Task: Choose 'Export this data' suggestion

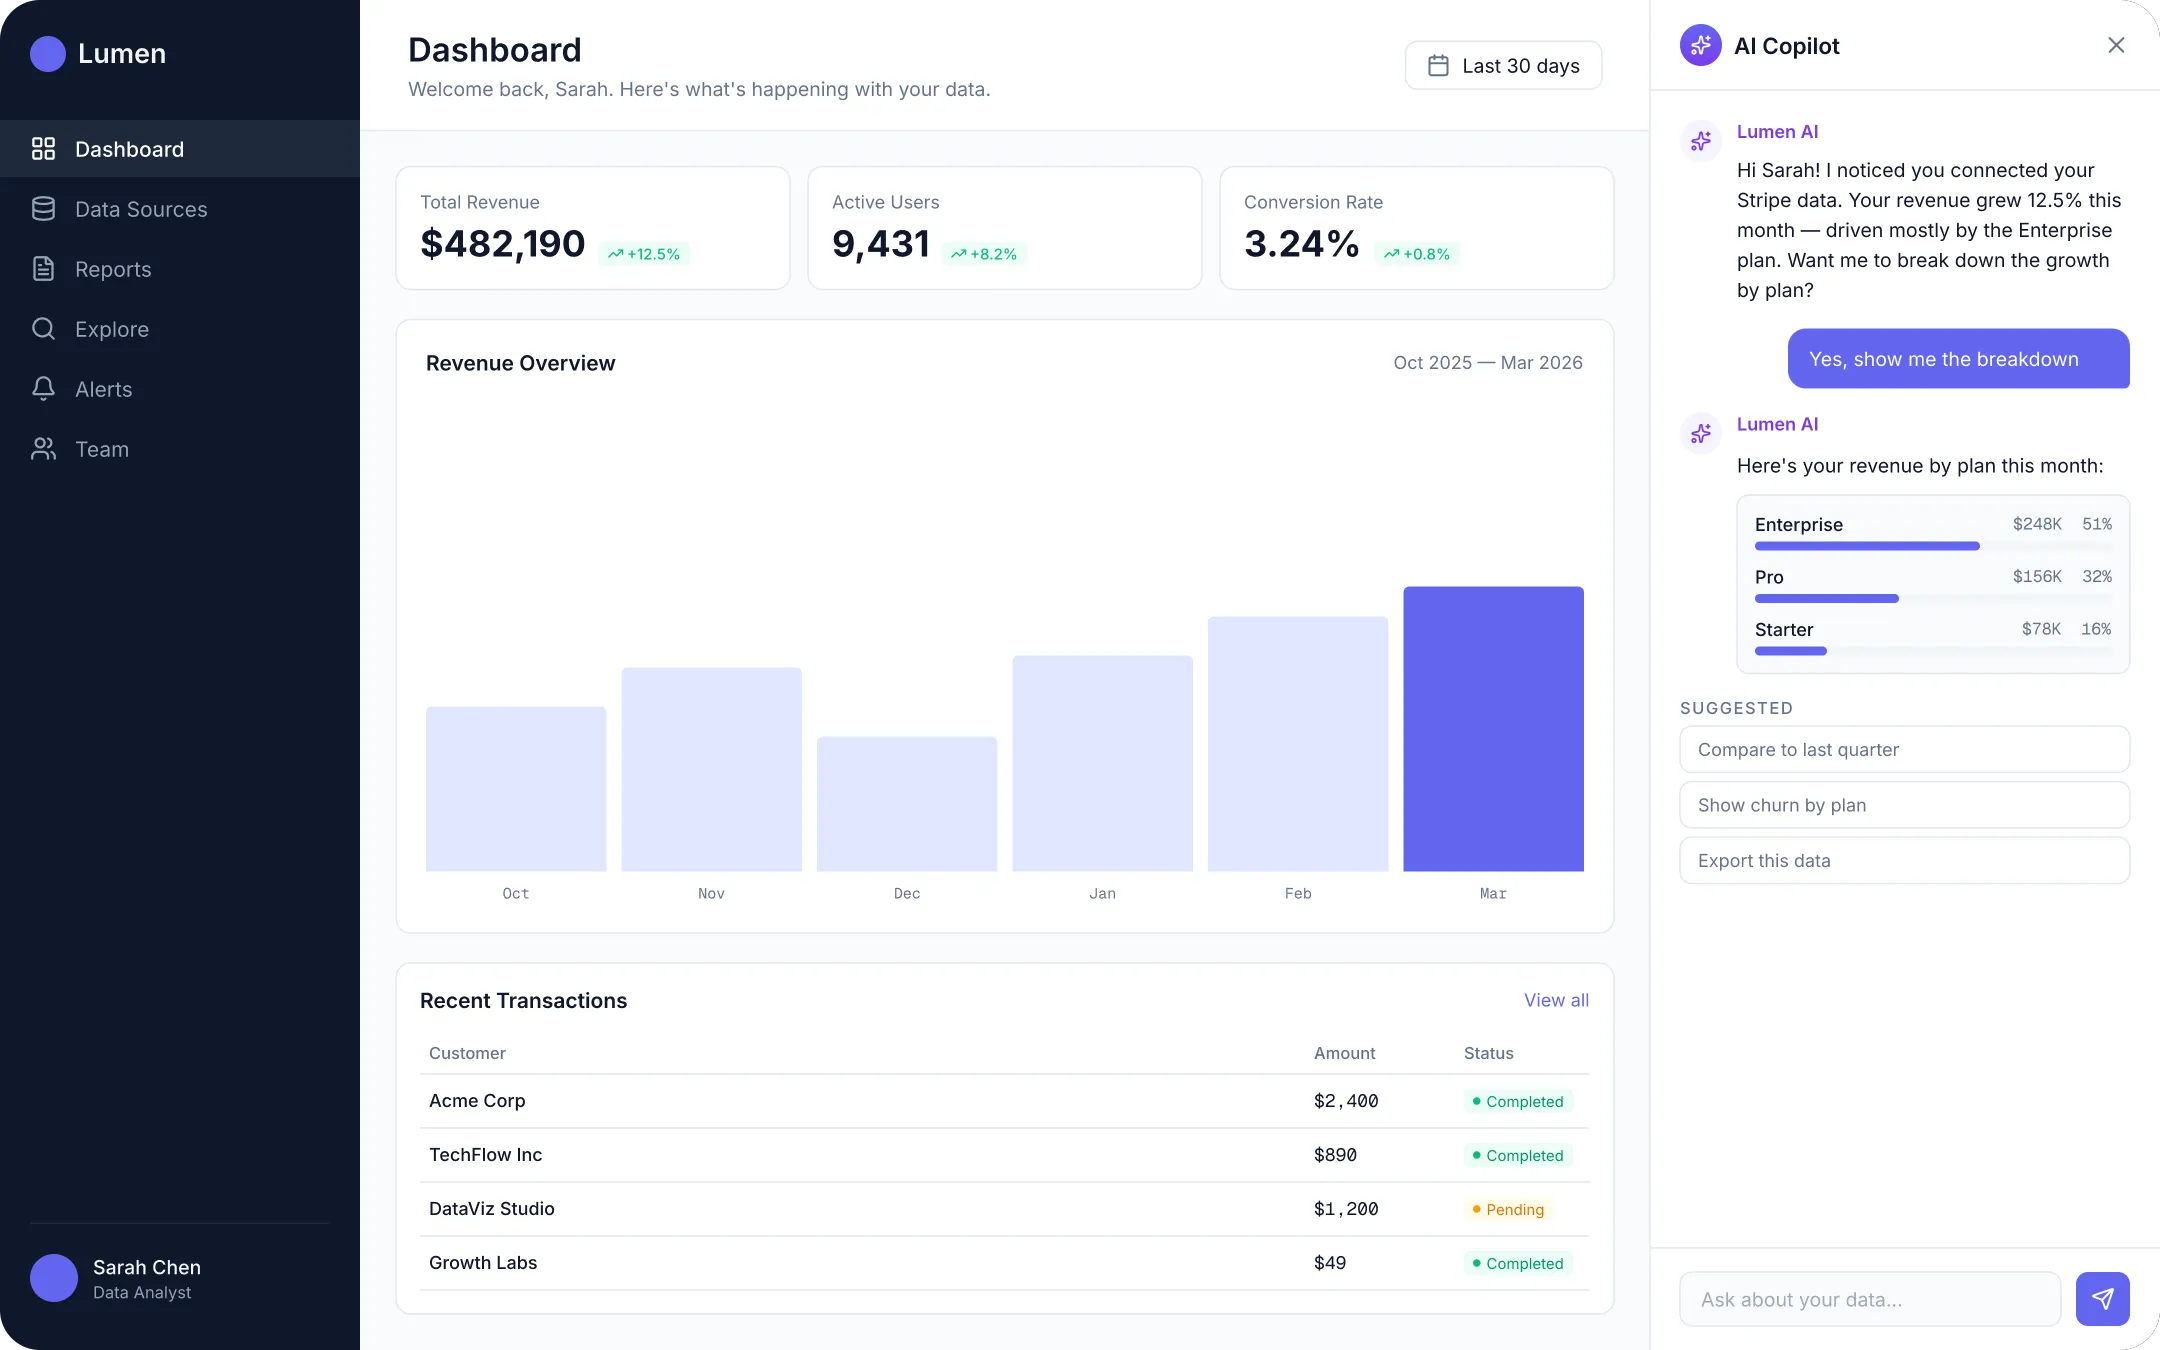Action: pyautogui.click(x=1904, y=861)
